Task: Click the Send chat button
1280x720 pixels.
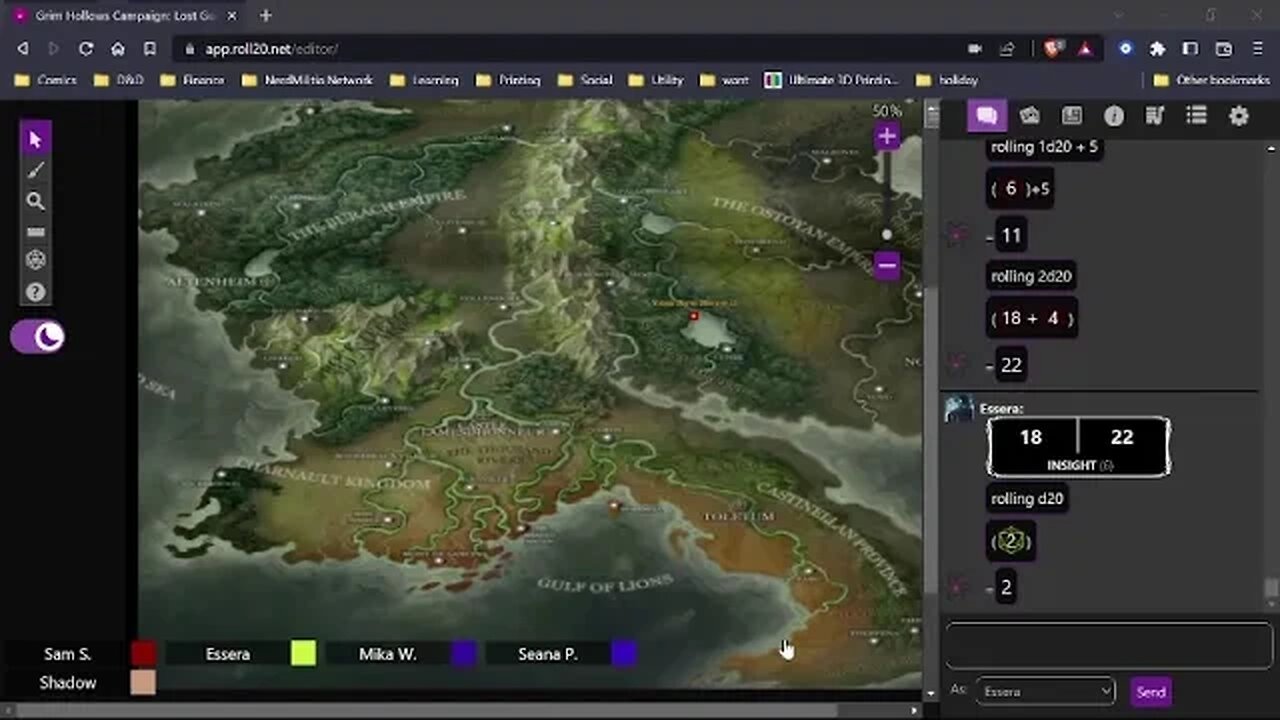Action: [x=1151, y=692]
